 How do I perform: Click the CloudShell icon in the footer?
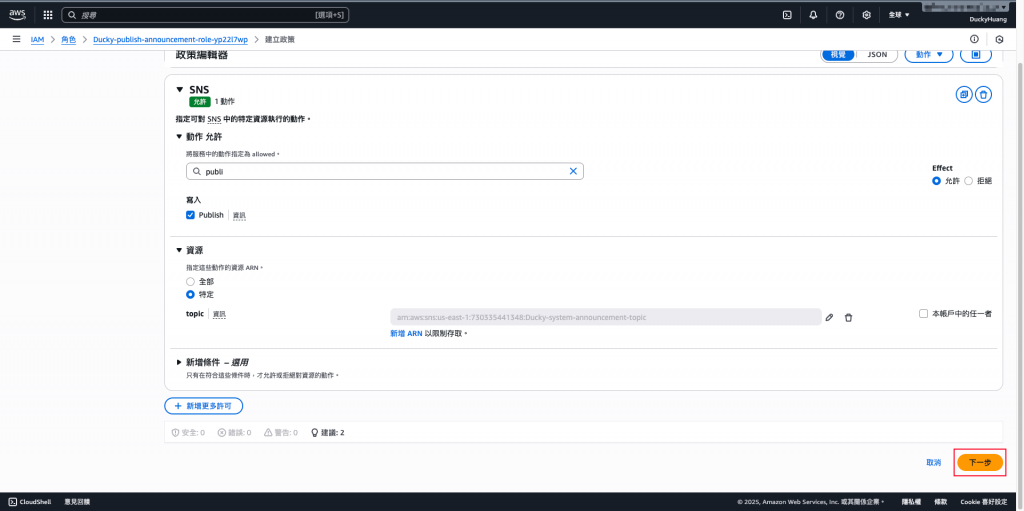point(13,502)
